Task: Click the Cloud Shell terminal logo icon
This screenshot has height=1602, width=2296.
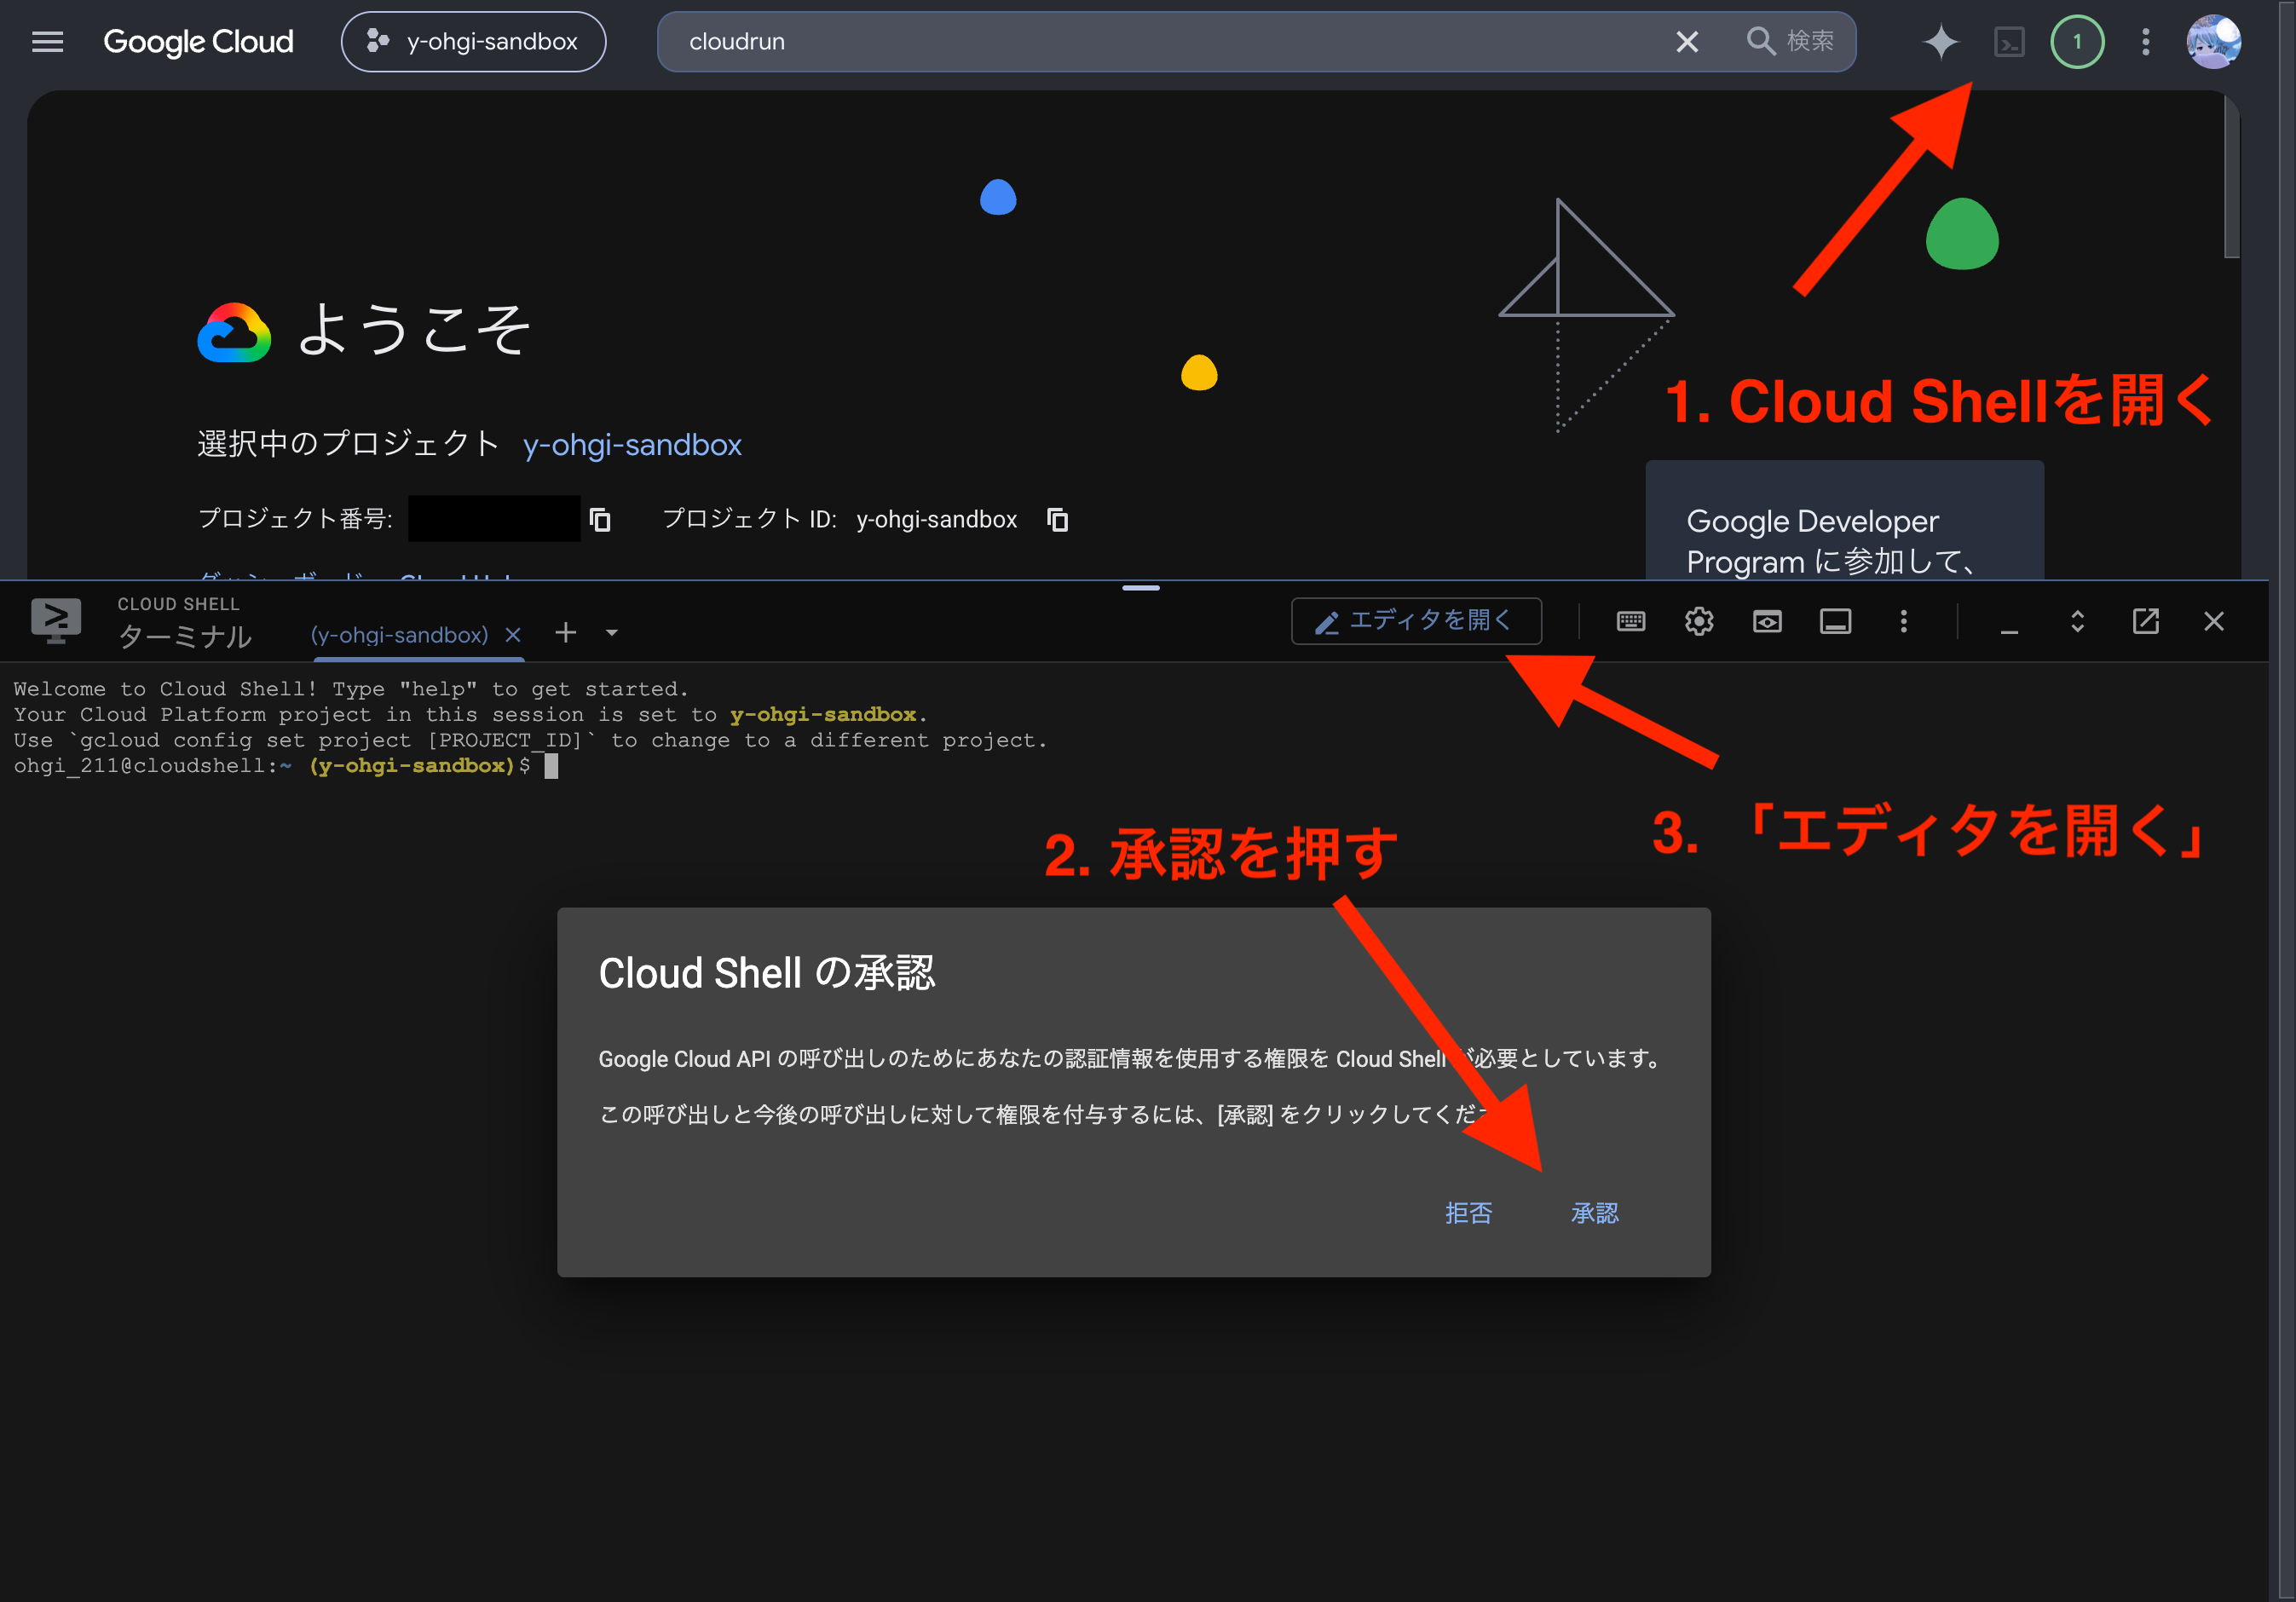Action: [x=56, y=621]
